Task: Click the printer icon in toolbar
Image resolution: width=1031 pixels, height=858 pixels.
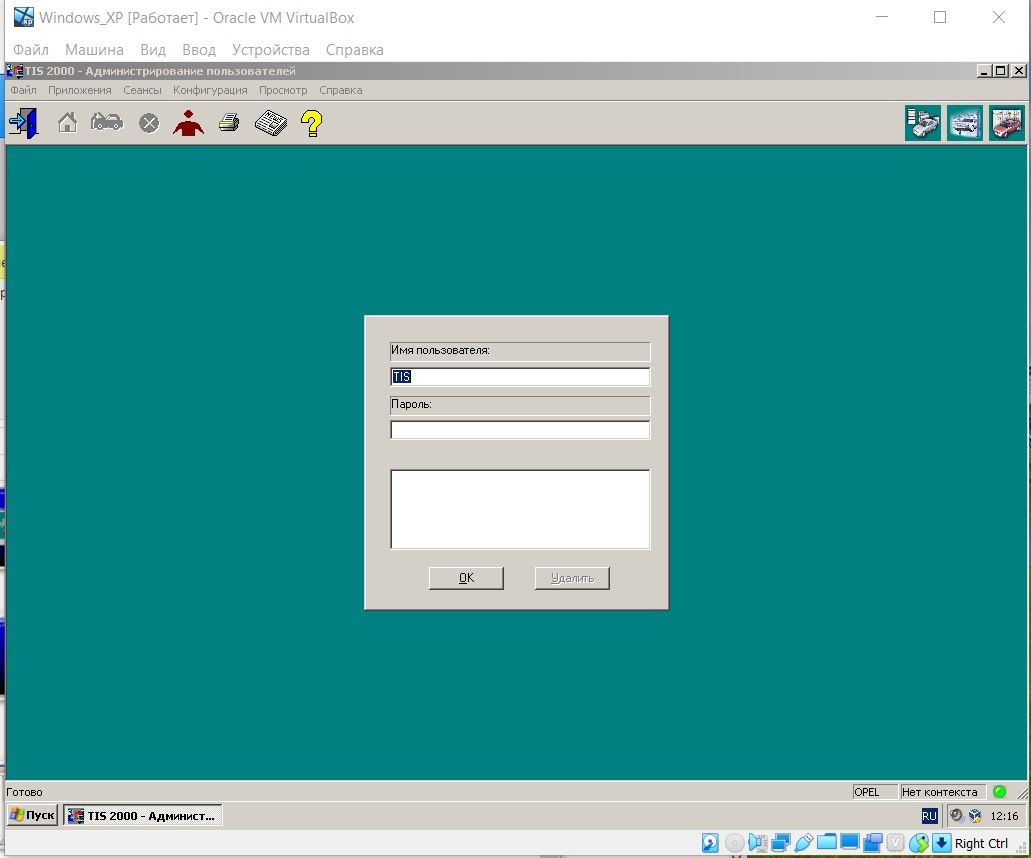Action: (x=229, y=122)
